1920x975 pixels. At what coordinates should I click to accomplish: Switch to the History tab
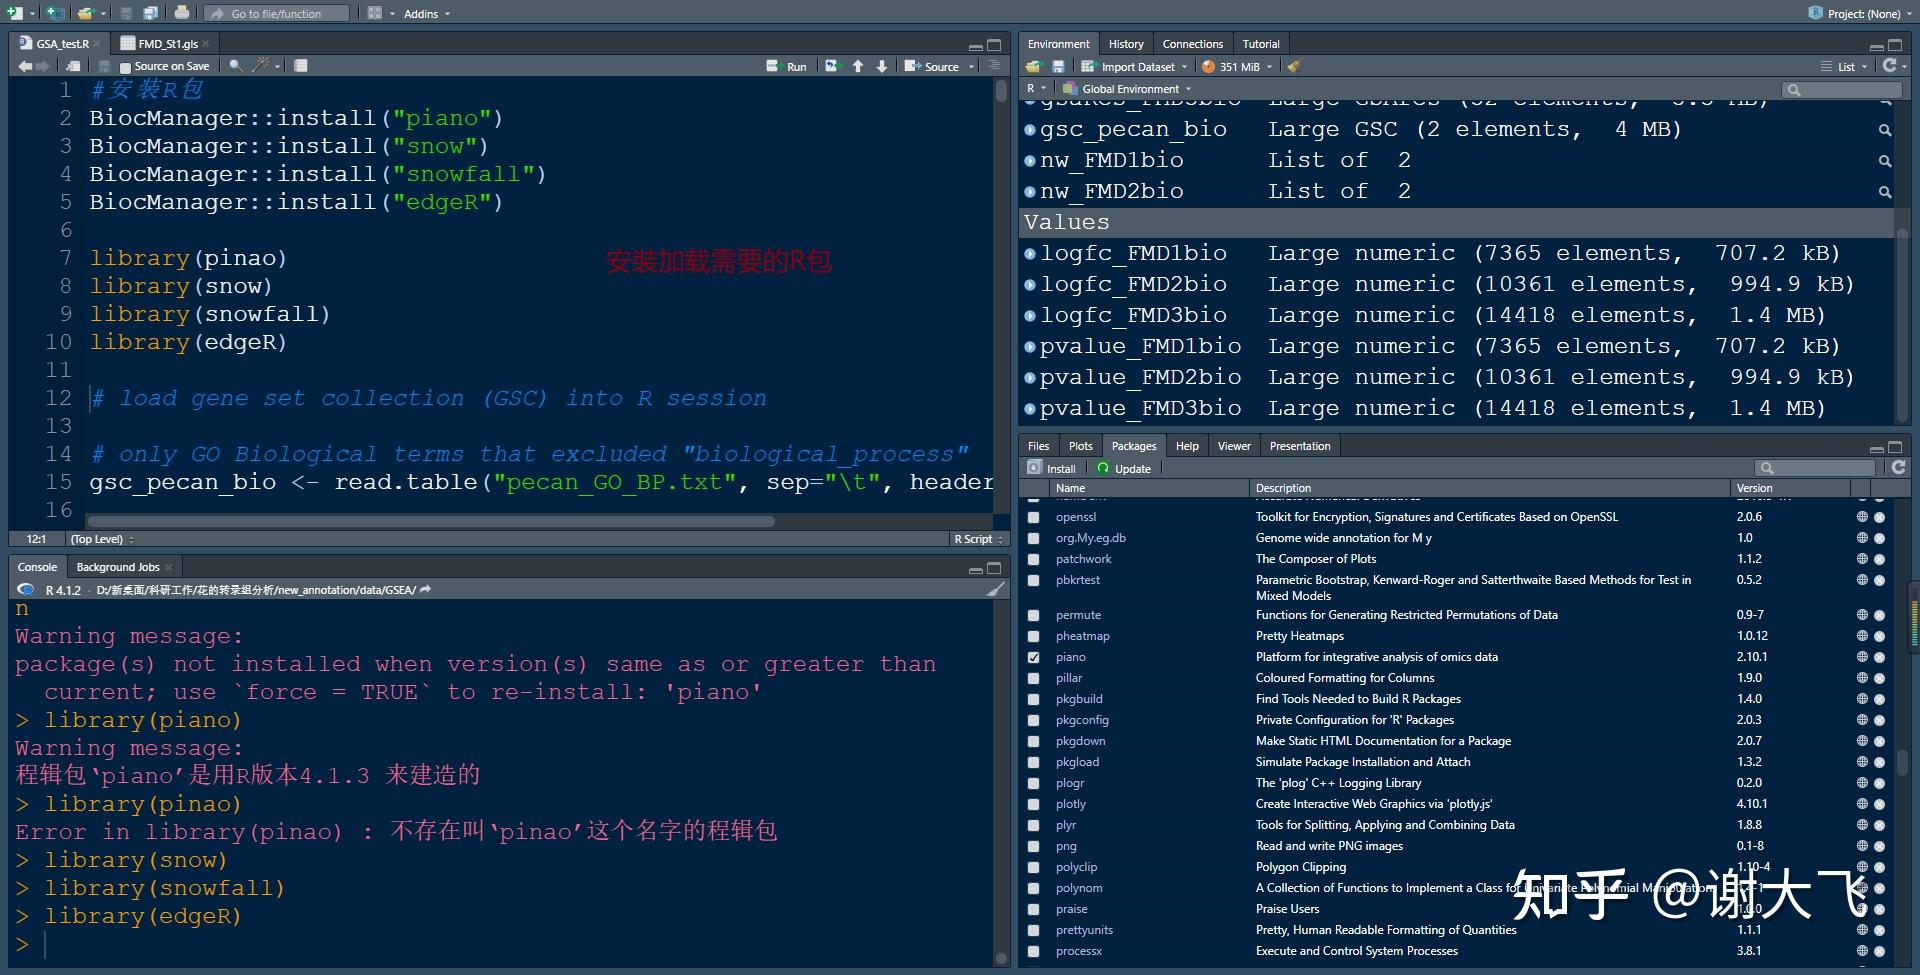pyautogui.click(x=1126, y=44)
